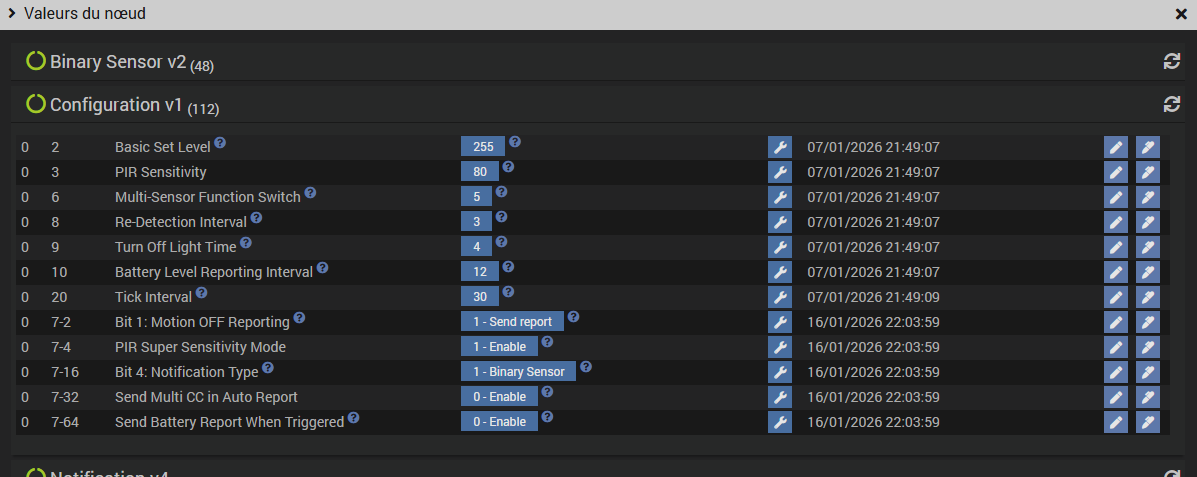The width and height of the screenshot is (1197, 477).
Task: Refresh the Binary Sensor v2 section
Action: tap(1172, 62)
